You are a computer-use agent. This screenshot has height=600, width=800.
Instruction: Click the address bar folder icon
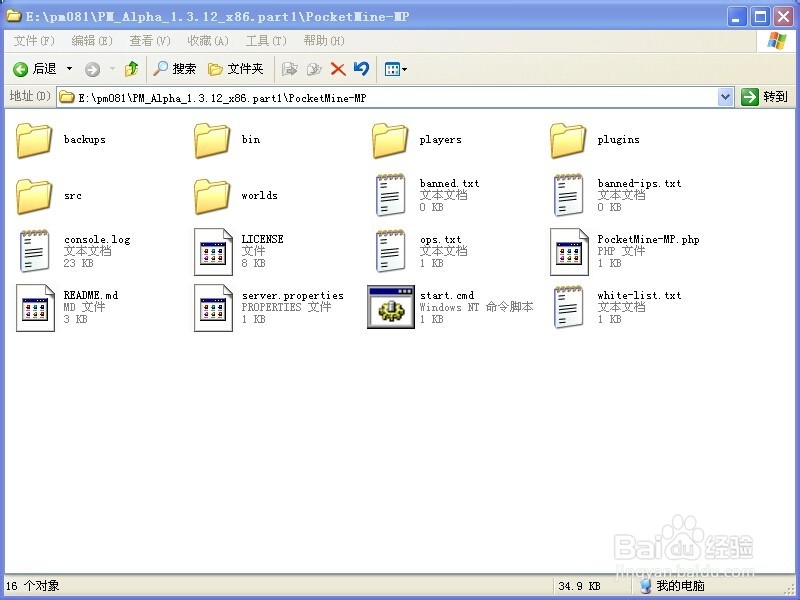click(x=66, y=97)
